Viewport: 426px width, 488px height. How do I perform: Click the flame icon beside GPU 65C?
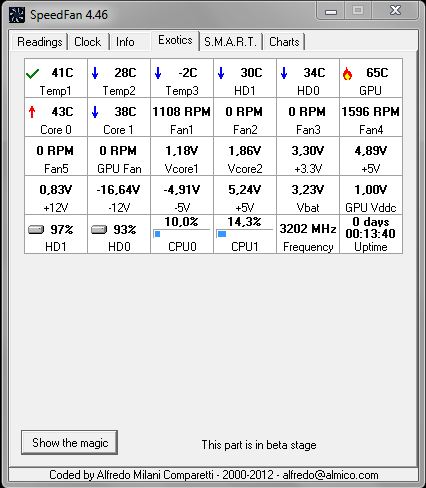point(347,74)
